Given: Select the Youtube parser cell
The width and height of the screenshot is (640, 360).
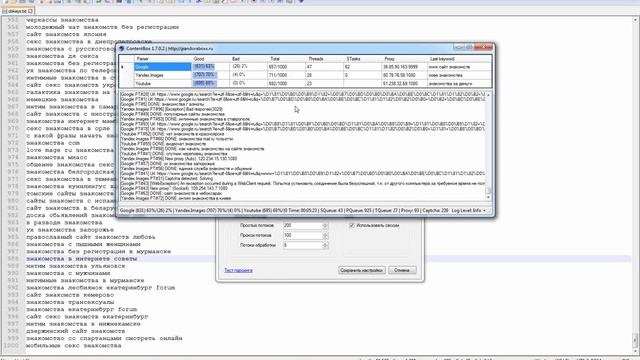Looking at the screenshot, I should tap(162, 83).
